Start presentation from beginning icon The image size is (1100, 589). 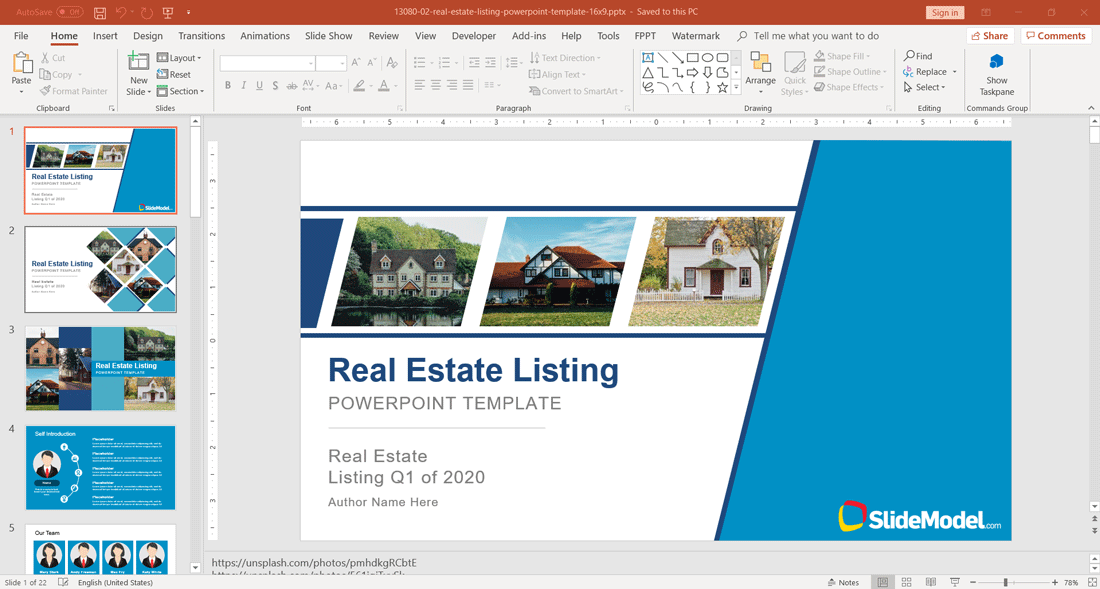(168, 13)
